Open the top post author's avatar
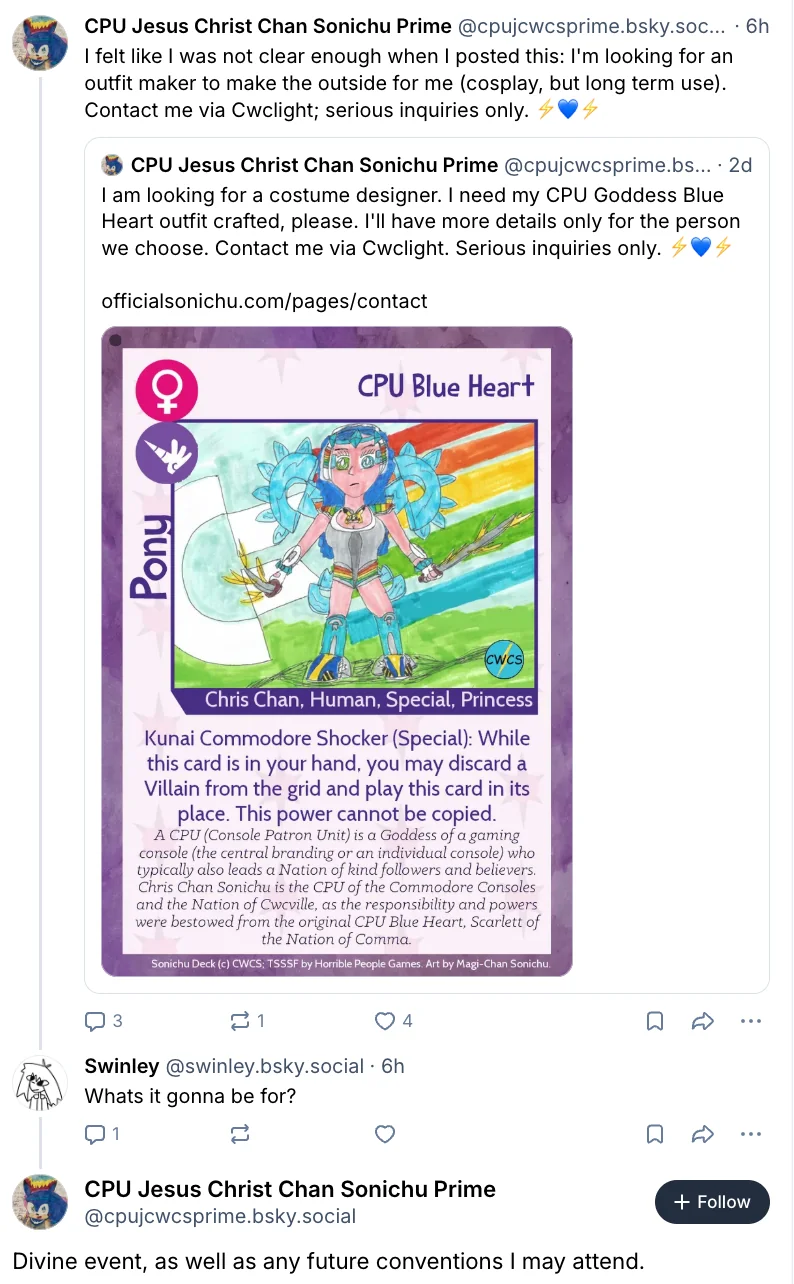 click(40, 43)
